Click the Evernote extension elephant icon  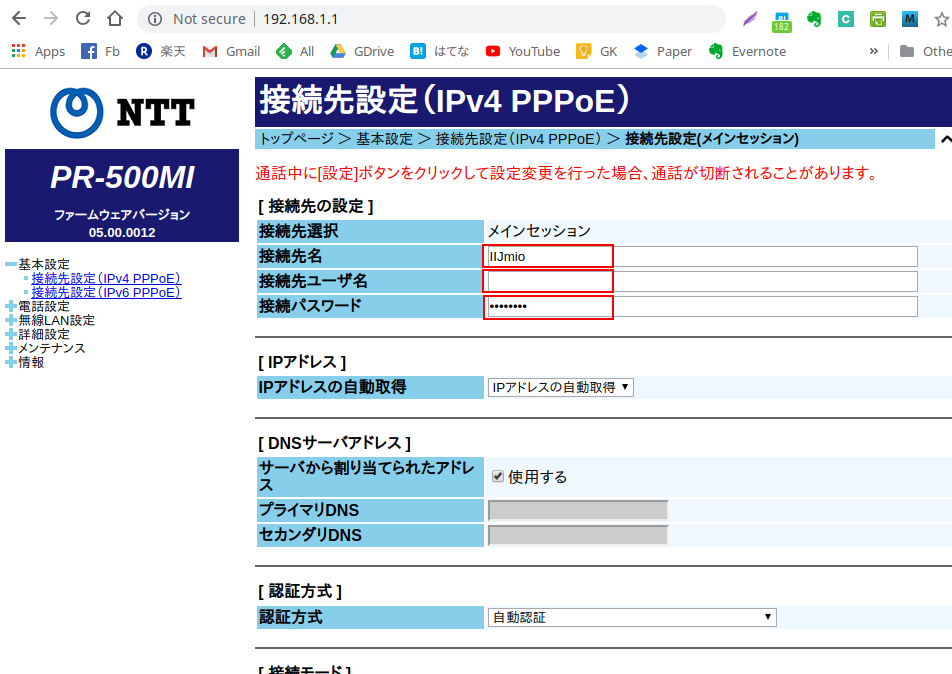point(814,19)
